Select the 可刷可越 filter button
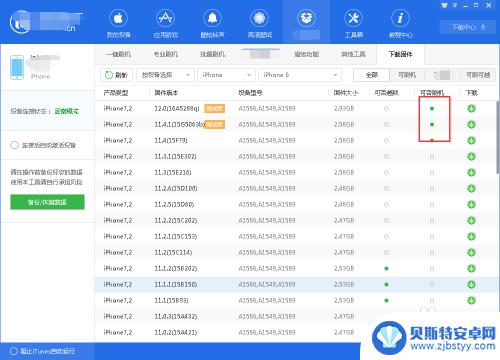The image size is (500, 360). coord(478,75)
